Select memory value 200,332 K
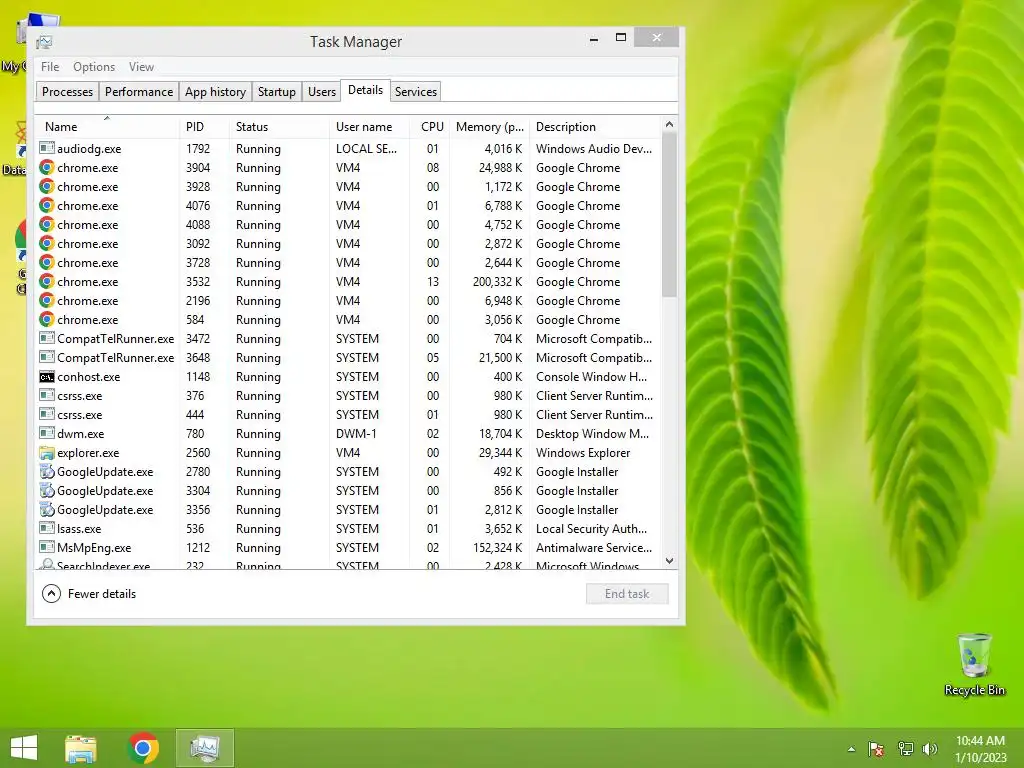 [497, 281]
